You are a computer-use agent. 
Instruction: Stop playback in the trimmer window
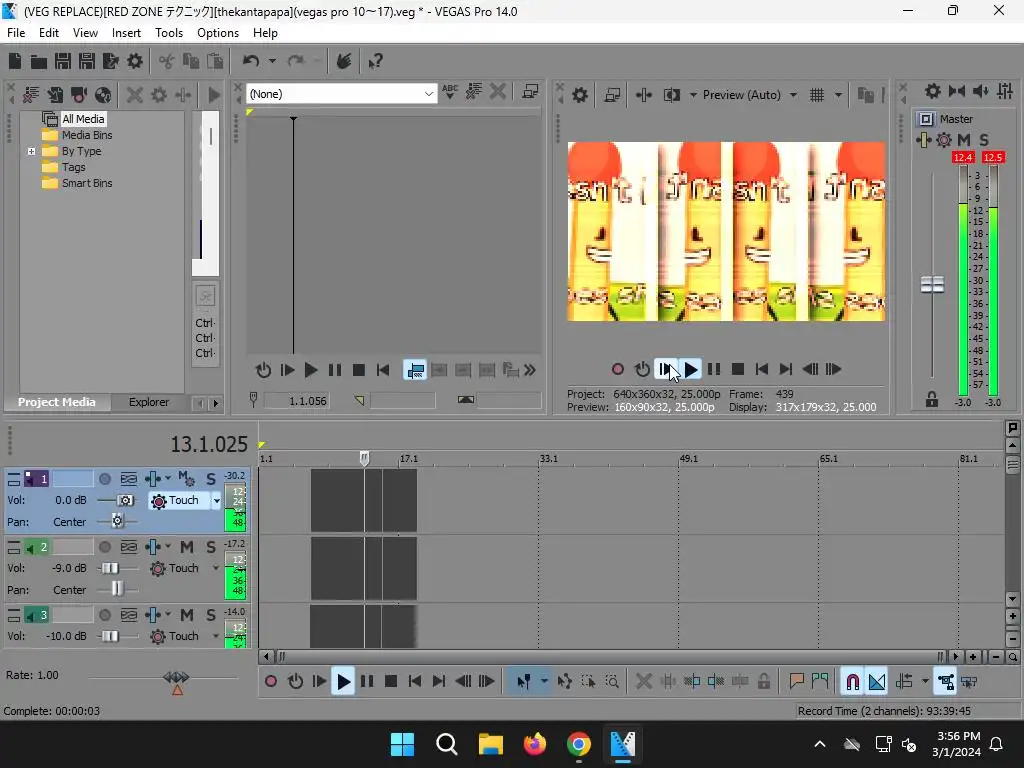pyautogui.click(x=359, y=370)
